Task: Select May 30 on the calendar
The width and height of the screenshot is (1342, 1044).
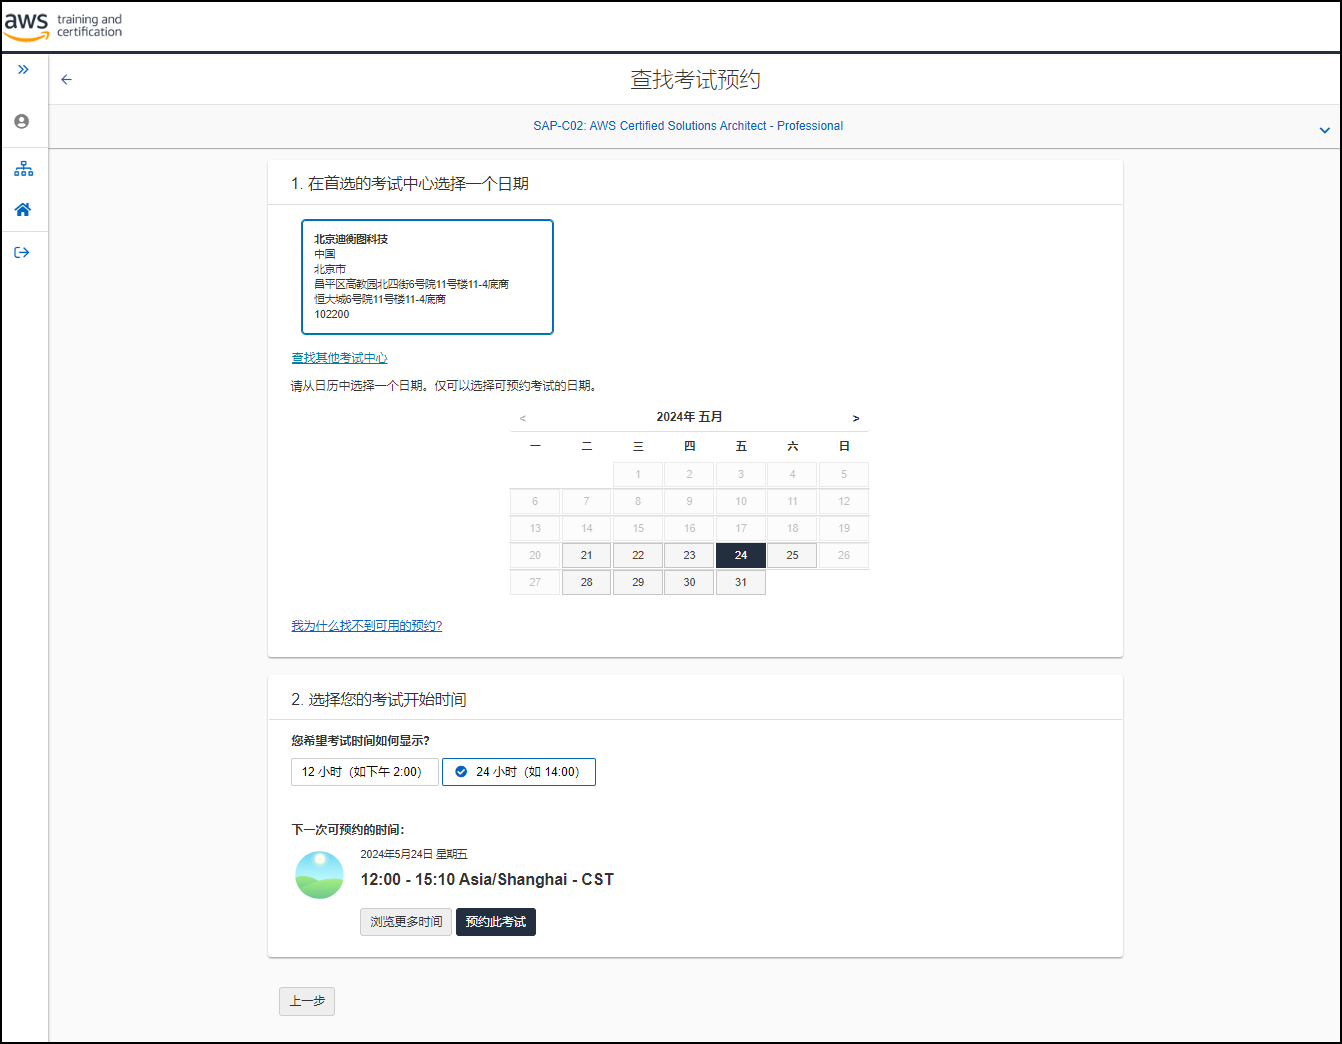Action: 689,582
